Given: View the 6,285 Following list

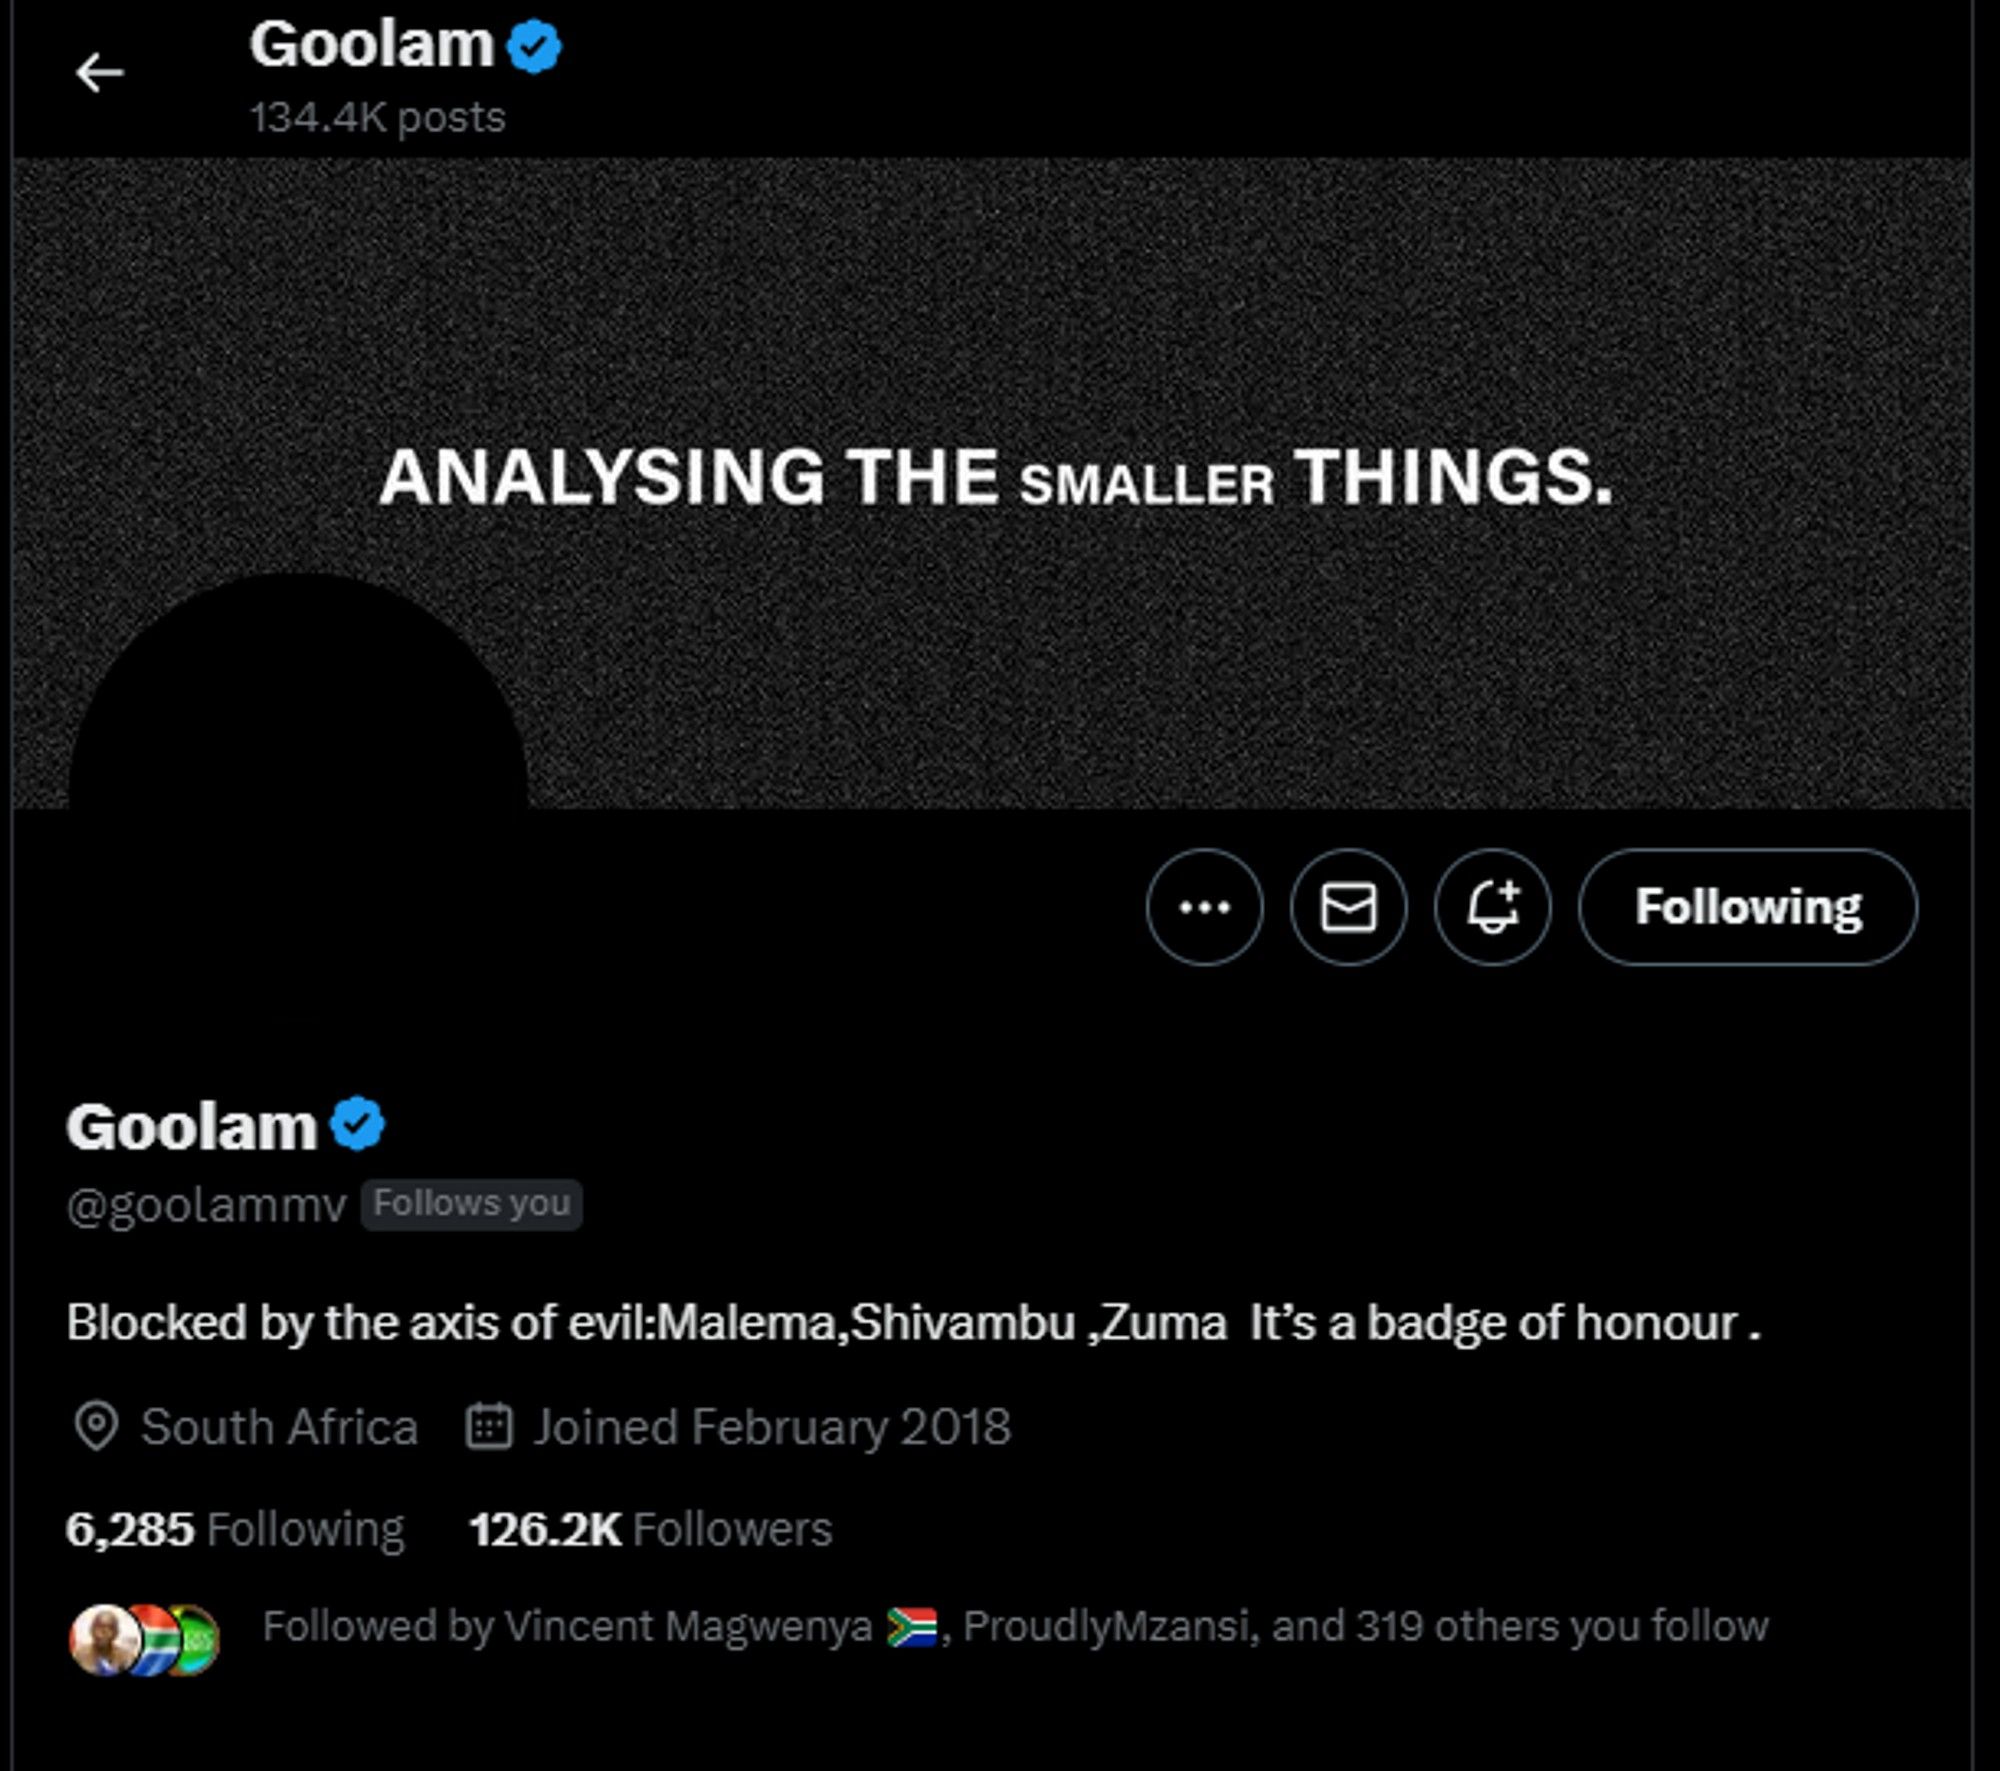Looking at the screenshot, I should tap(235, 1527).
